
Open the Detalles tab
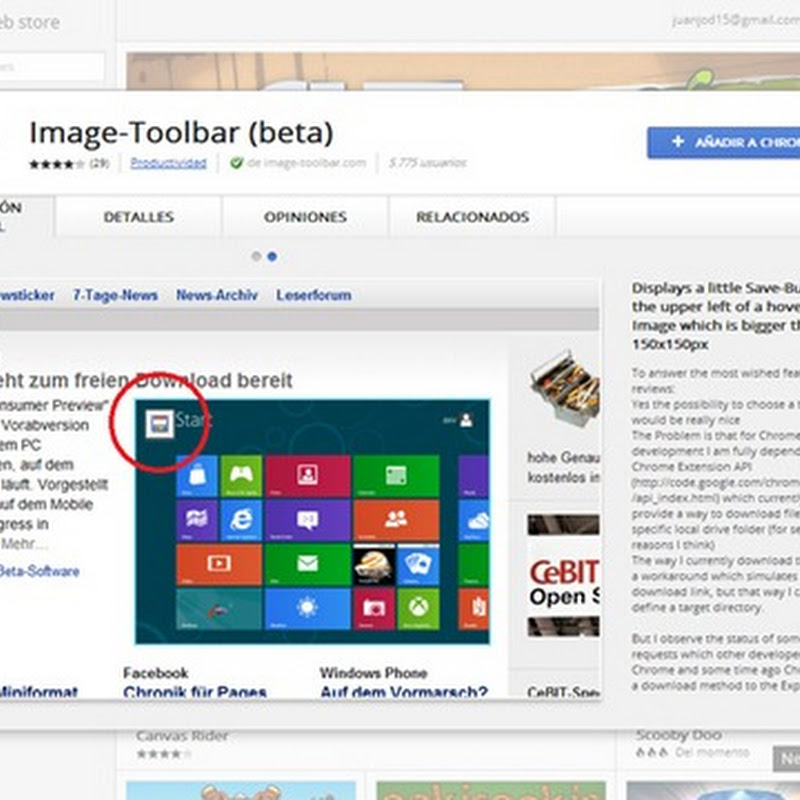138,217
